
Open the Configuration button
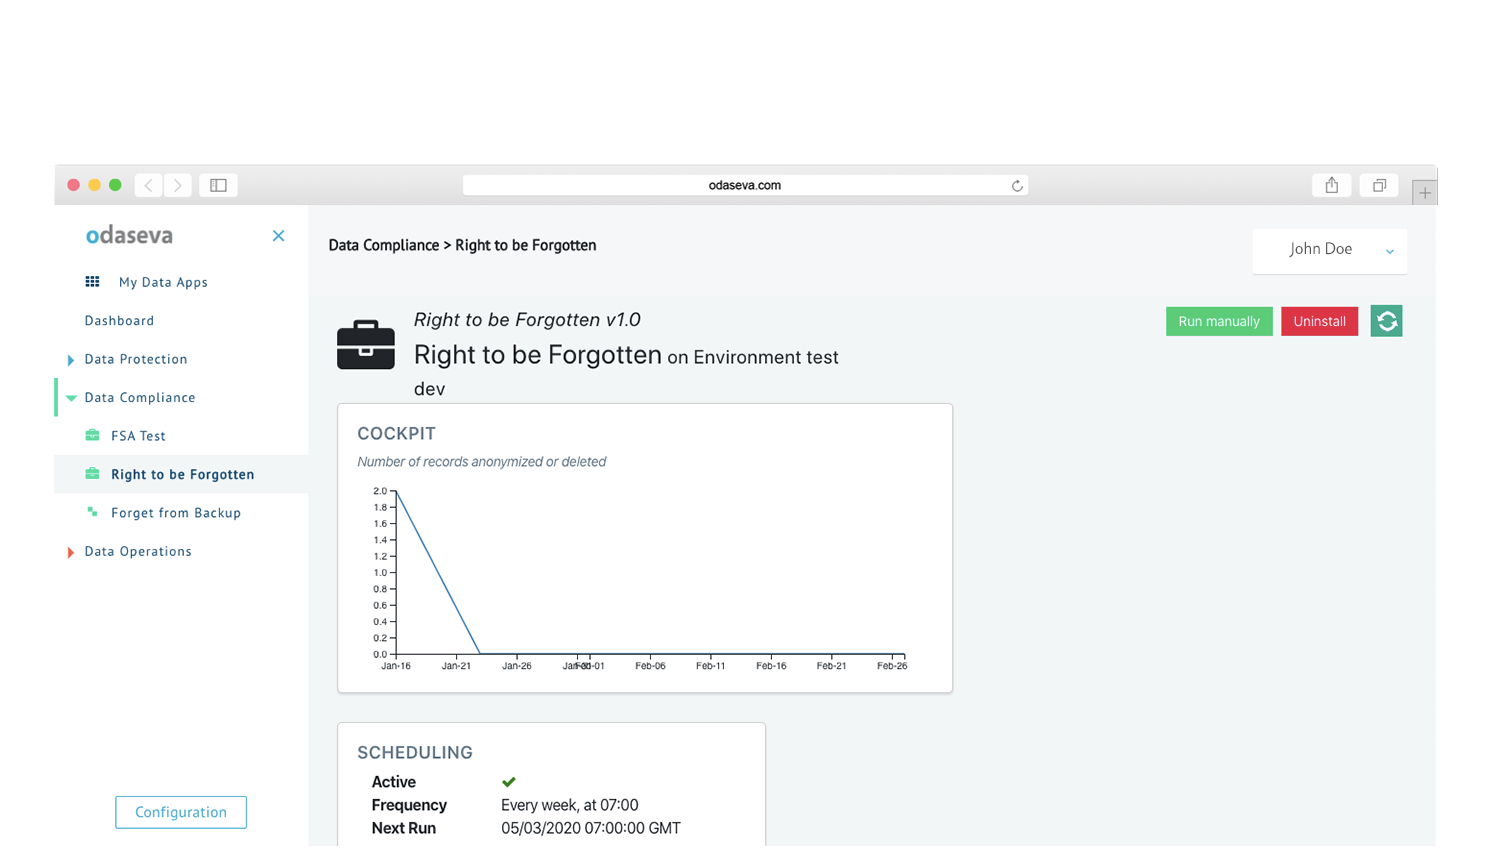[181, 812]
